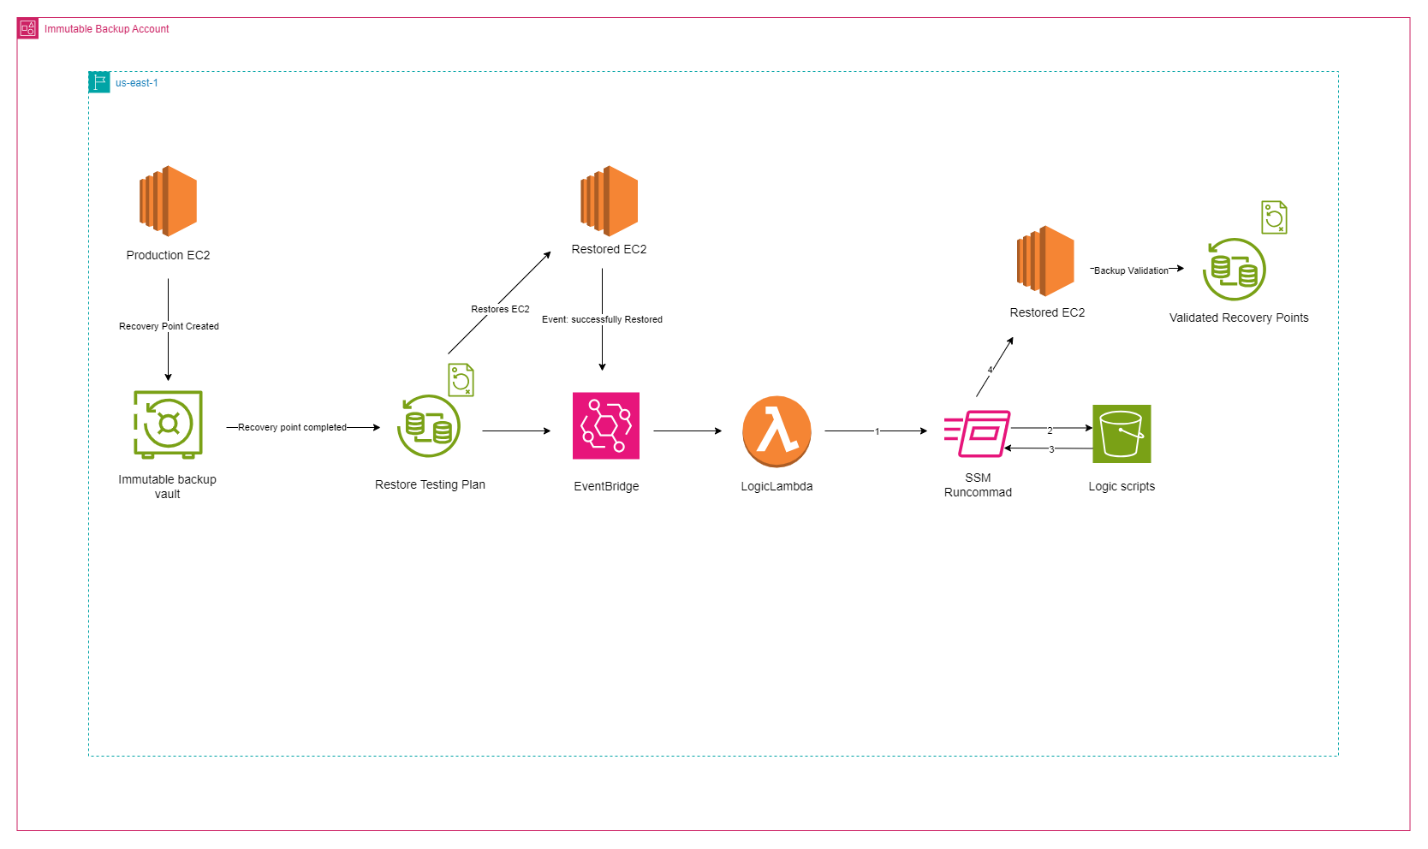Select the Immutable backup vault icon
Screen dimensions: 1428x849
point(168,424)
